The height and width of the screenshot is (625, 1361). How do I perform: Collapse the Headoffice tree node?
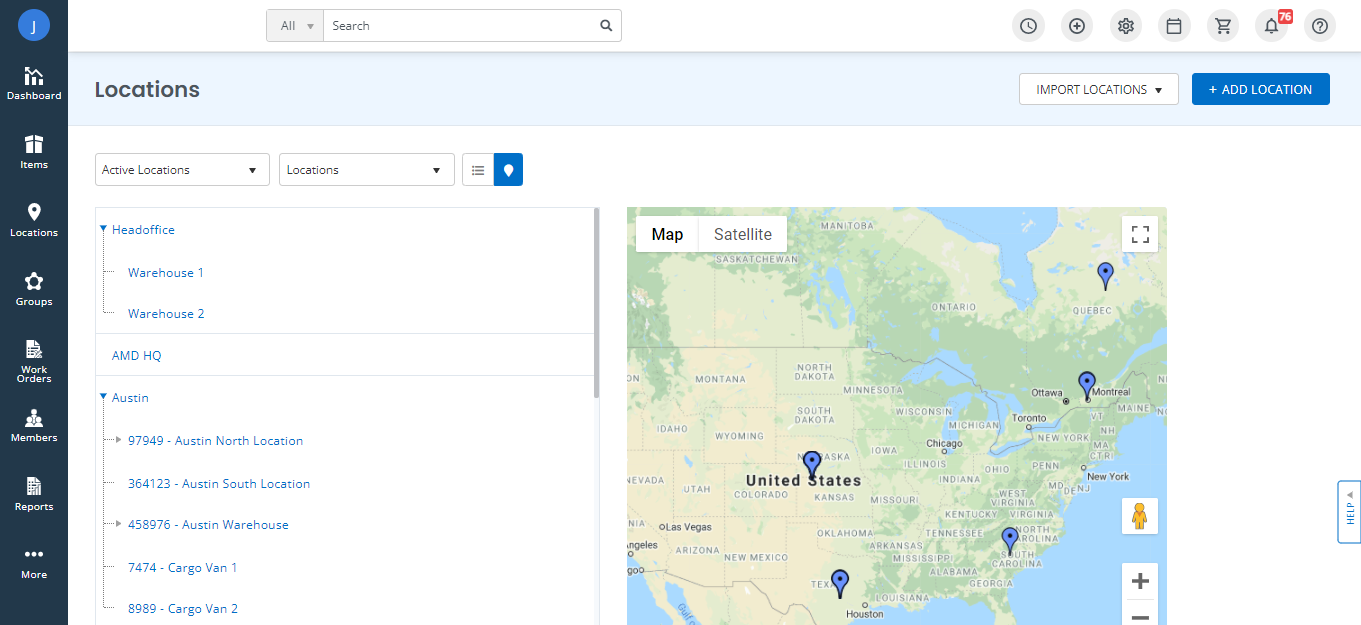coord(103,229)
